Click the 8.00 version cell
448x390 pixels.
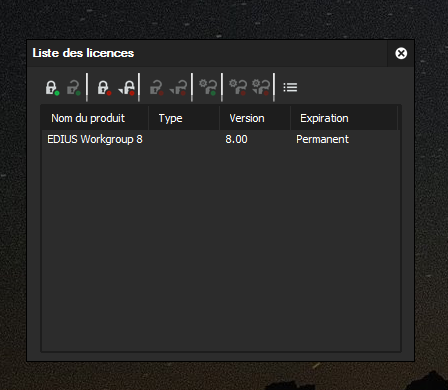click(236, 139)
